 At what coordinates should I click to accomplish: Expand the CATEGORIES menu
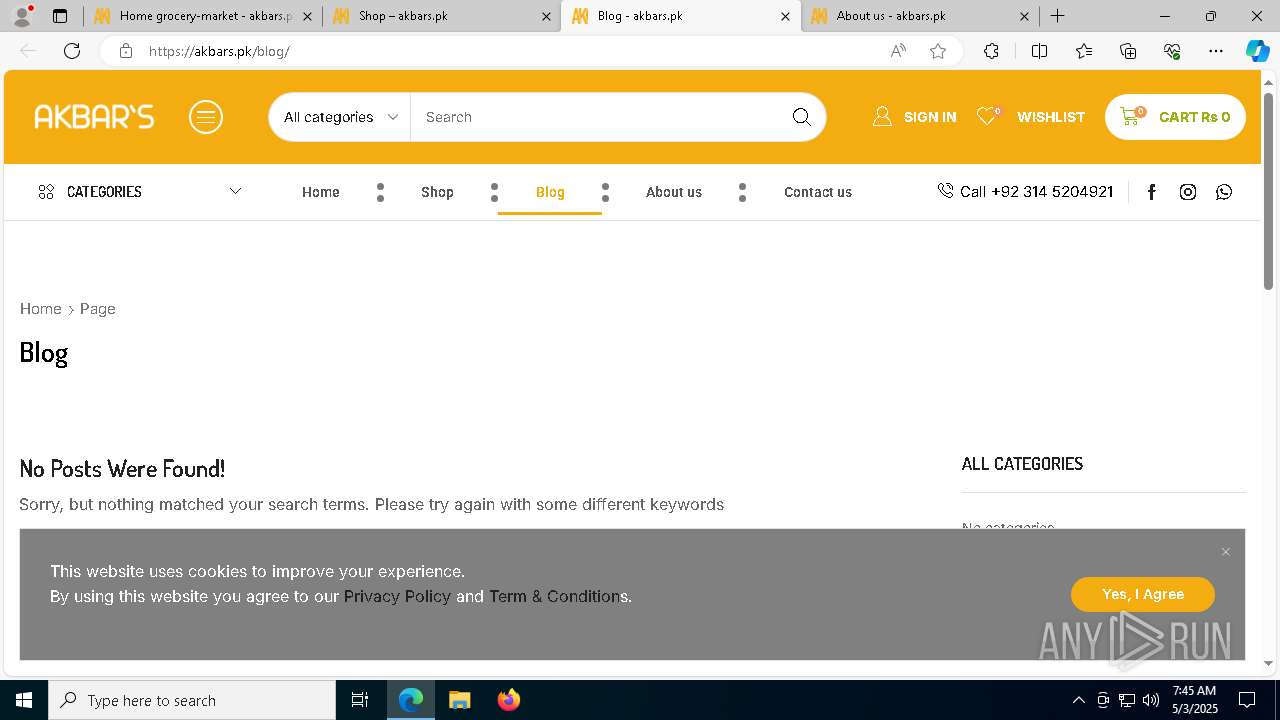[139, 192]
